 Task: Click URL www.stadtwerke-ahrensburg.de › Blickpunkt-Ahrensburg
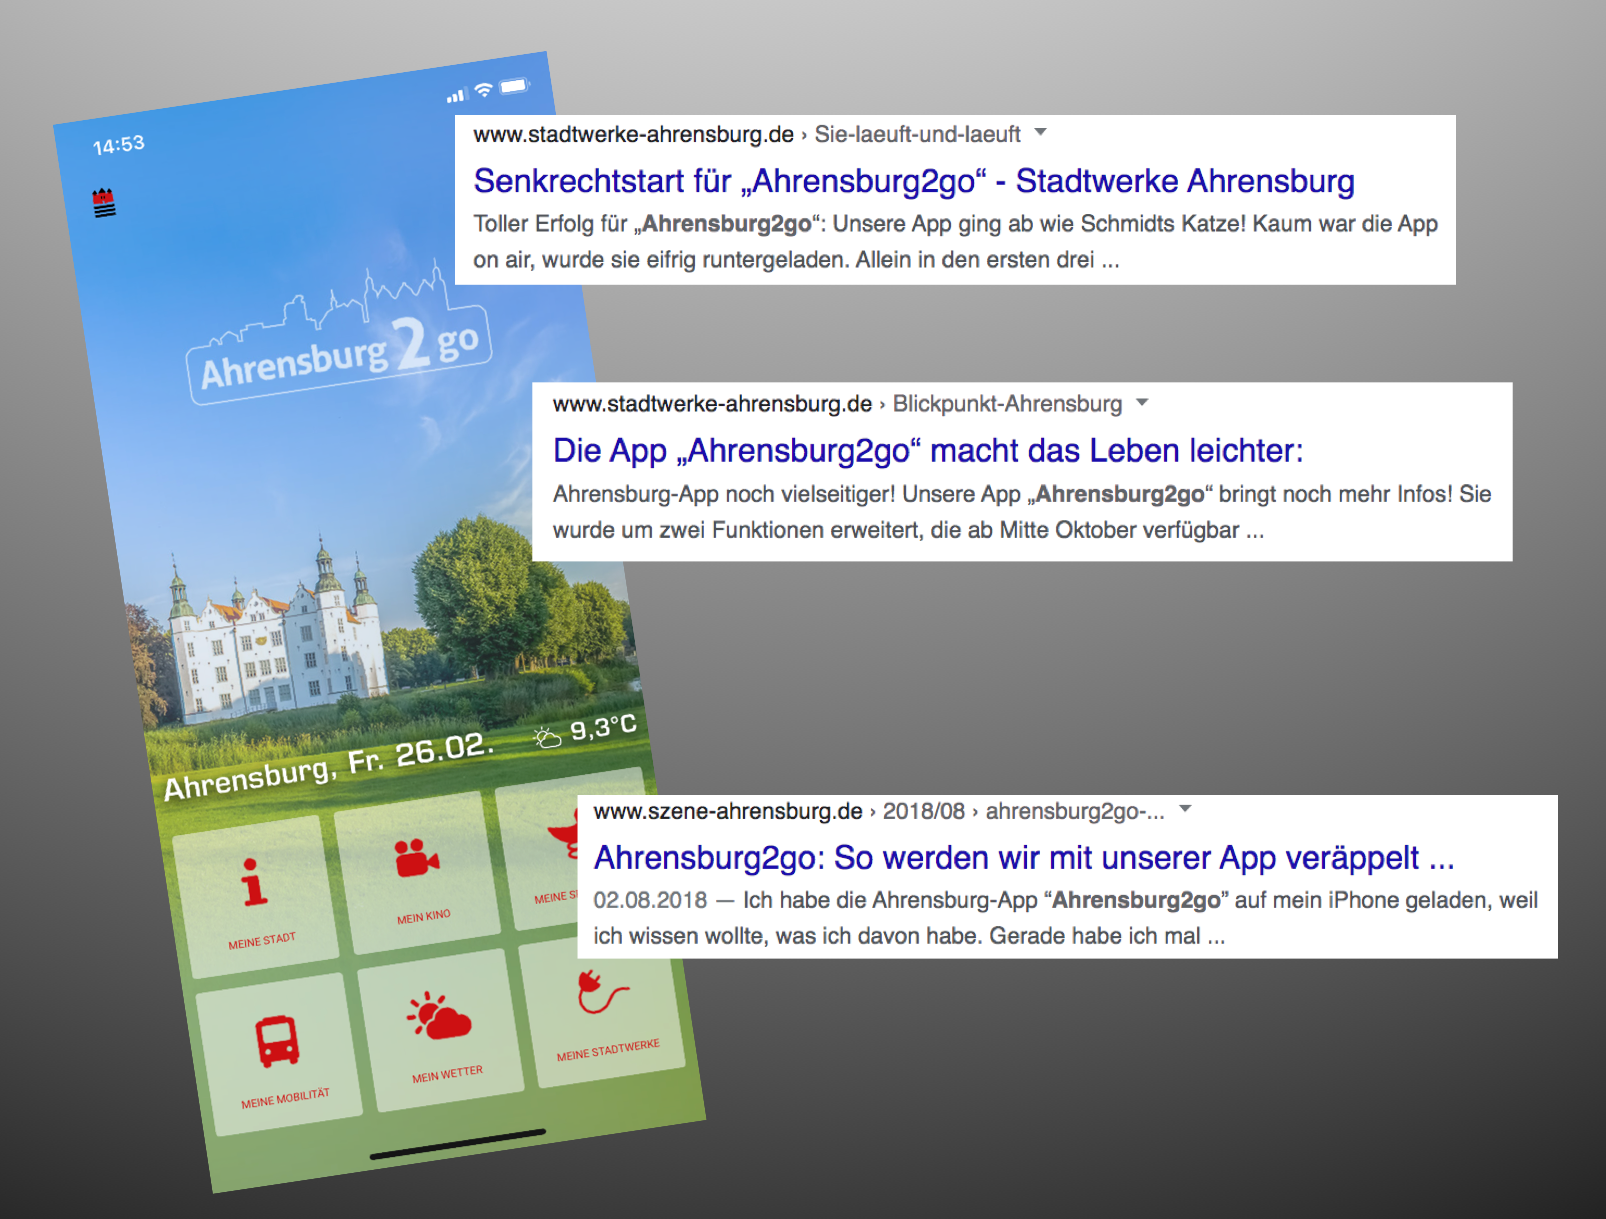(x=837, y=404)
